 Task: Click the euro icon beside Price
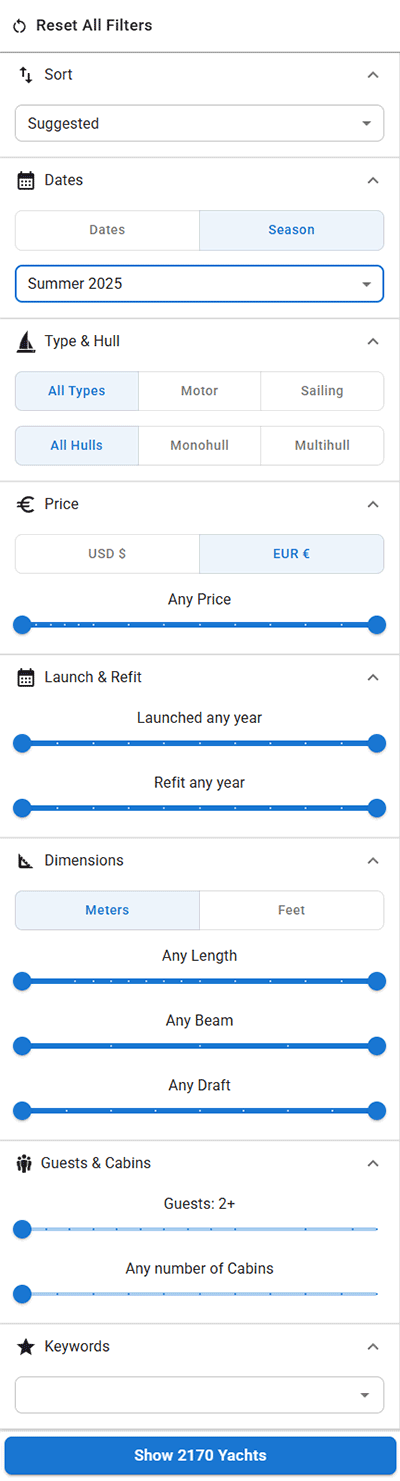coord(26,504)
